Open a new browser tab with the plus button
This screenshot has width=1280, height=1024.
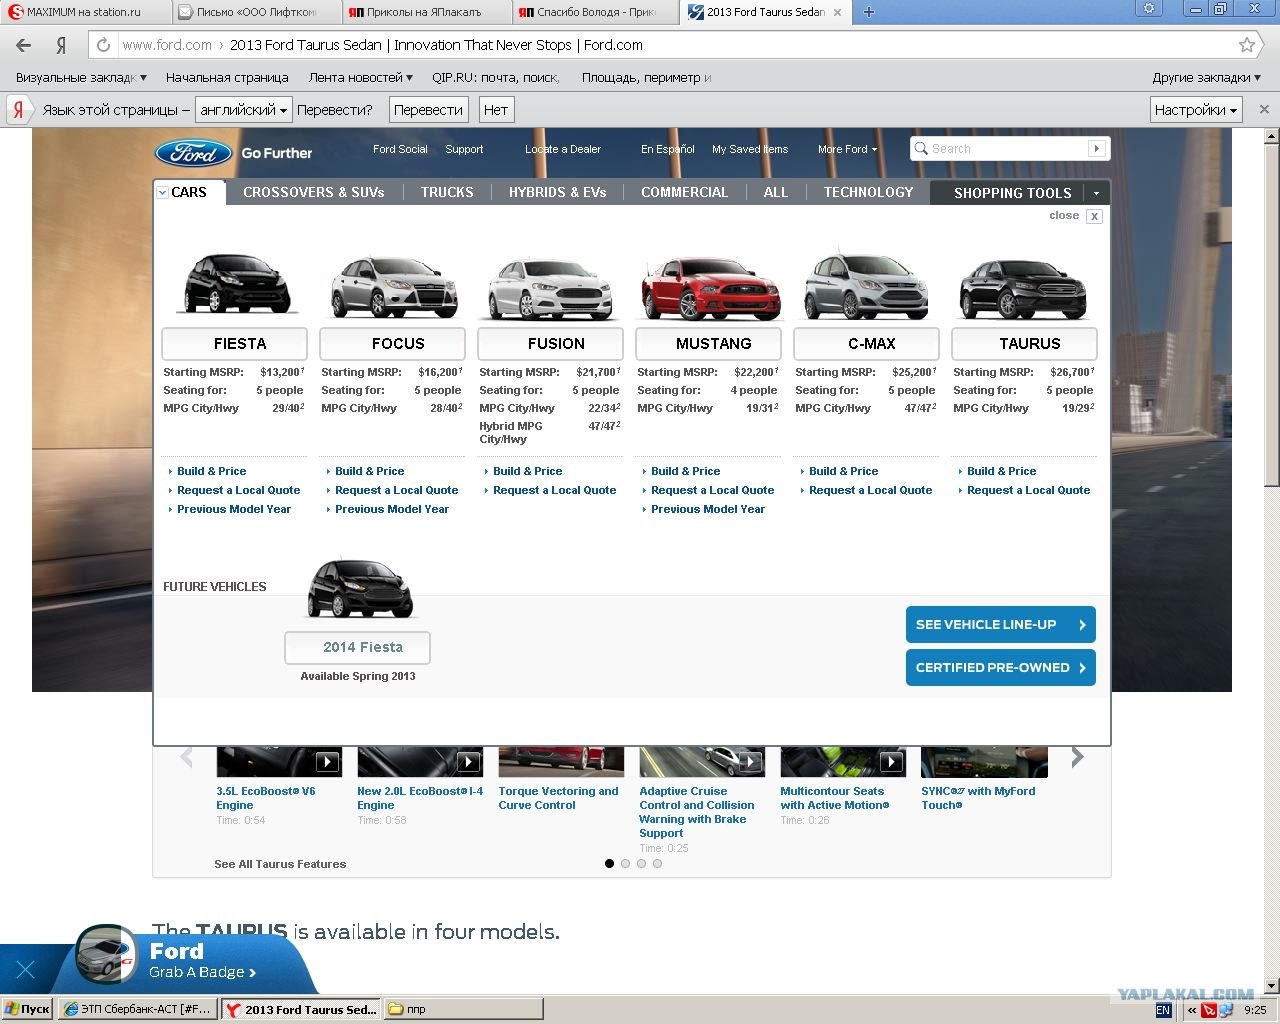pyautogui.click(x=869, y=12)
